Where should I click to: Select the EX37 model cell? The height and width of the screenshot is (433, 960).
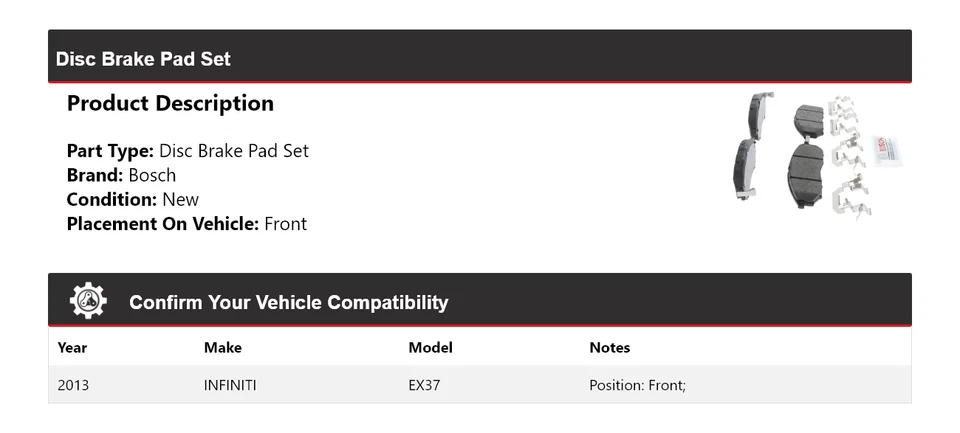coord(424,385)
